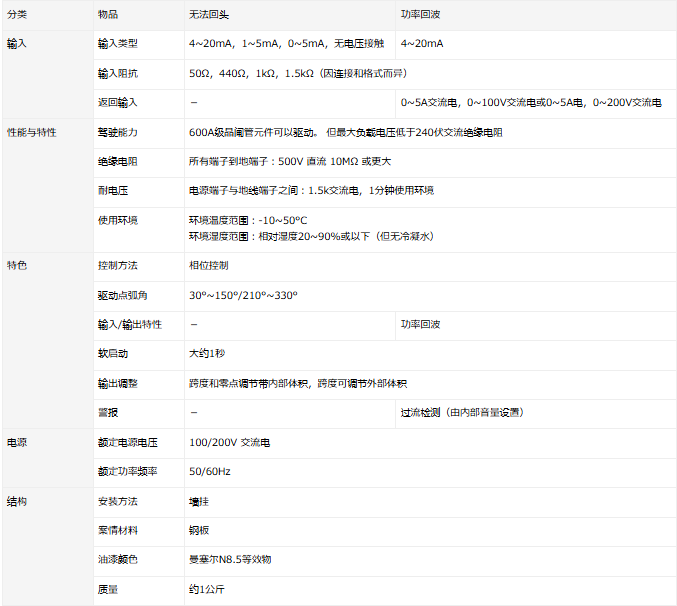Click the 耐电压 row label

click(x=113, y=190)
